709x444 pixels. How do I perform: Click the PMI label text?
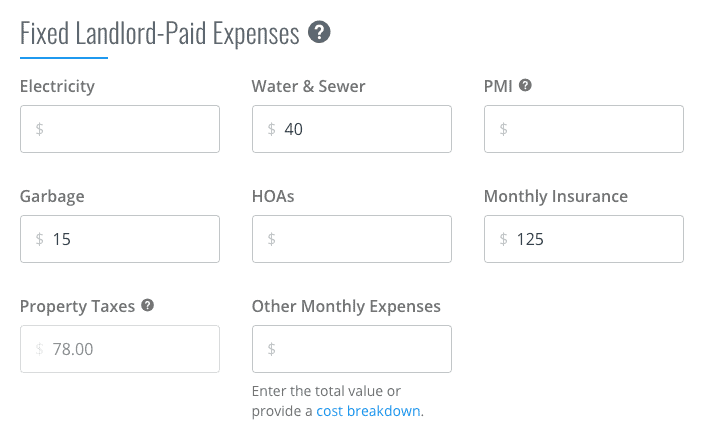point(498,86)
